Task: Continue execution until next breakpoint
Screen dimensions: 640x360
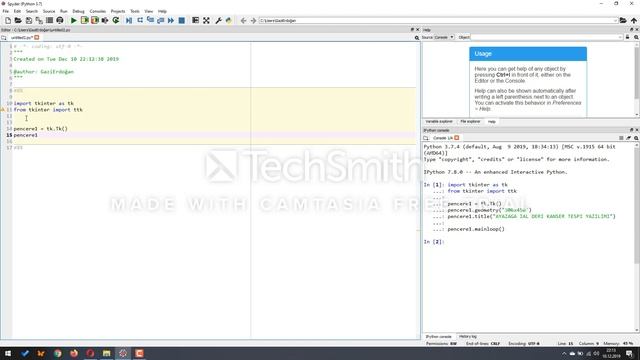Action: (x=171, y=20)
